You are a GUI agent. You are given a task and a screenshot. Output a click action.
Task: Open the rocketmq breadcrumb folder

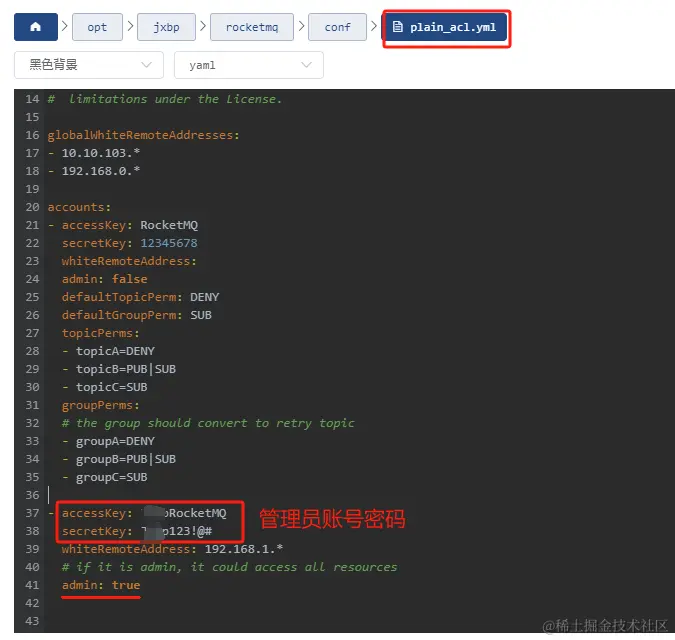coord(252,27)
